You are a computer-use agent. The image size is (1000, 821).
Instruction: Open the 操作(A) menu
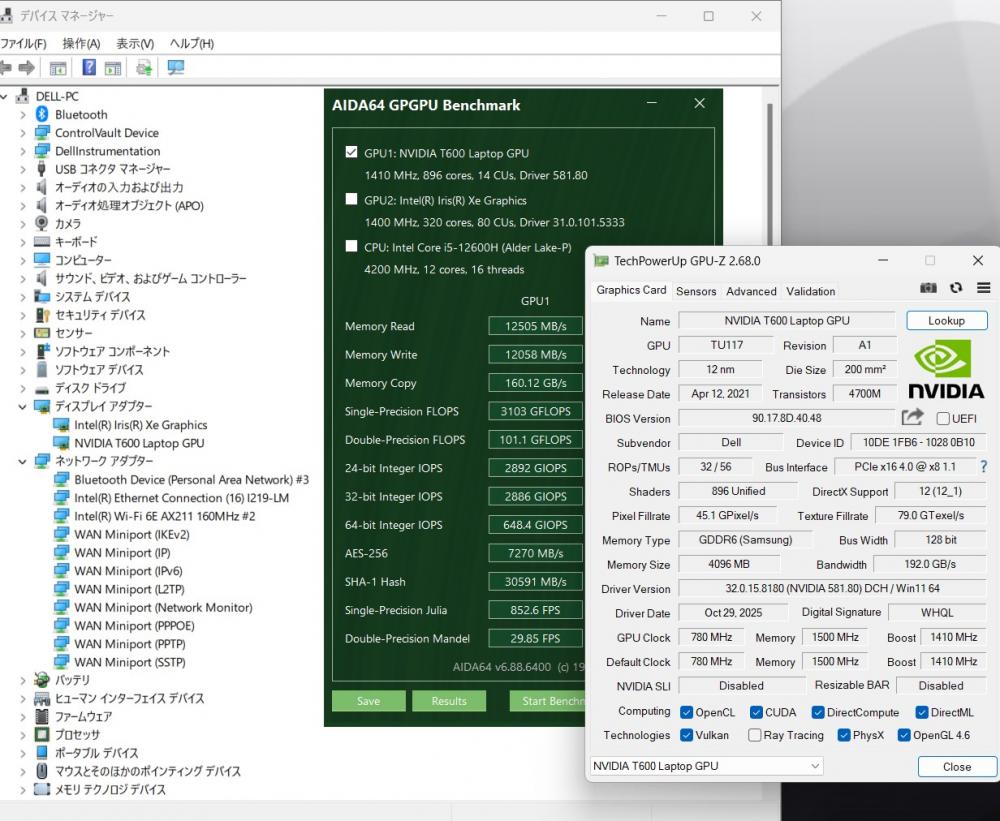[81, 43]
